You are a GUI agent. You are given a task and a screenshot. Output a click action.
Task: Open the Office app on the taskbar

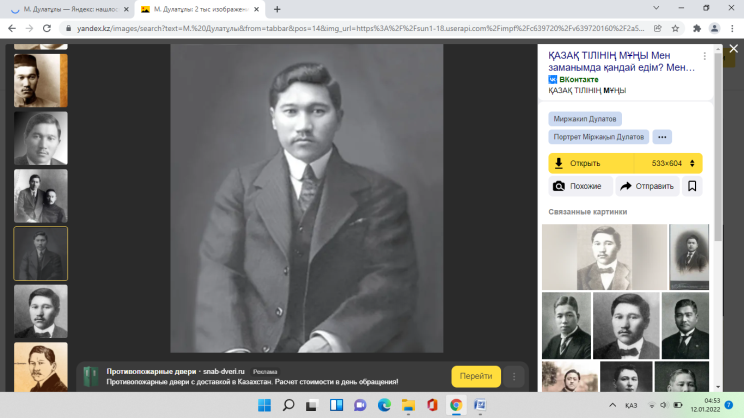(x=432, y=405)
